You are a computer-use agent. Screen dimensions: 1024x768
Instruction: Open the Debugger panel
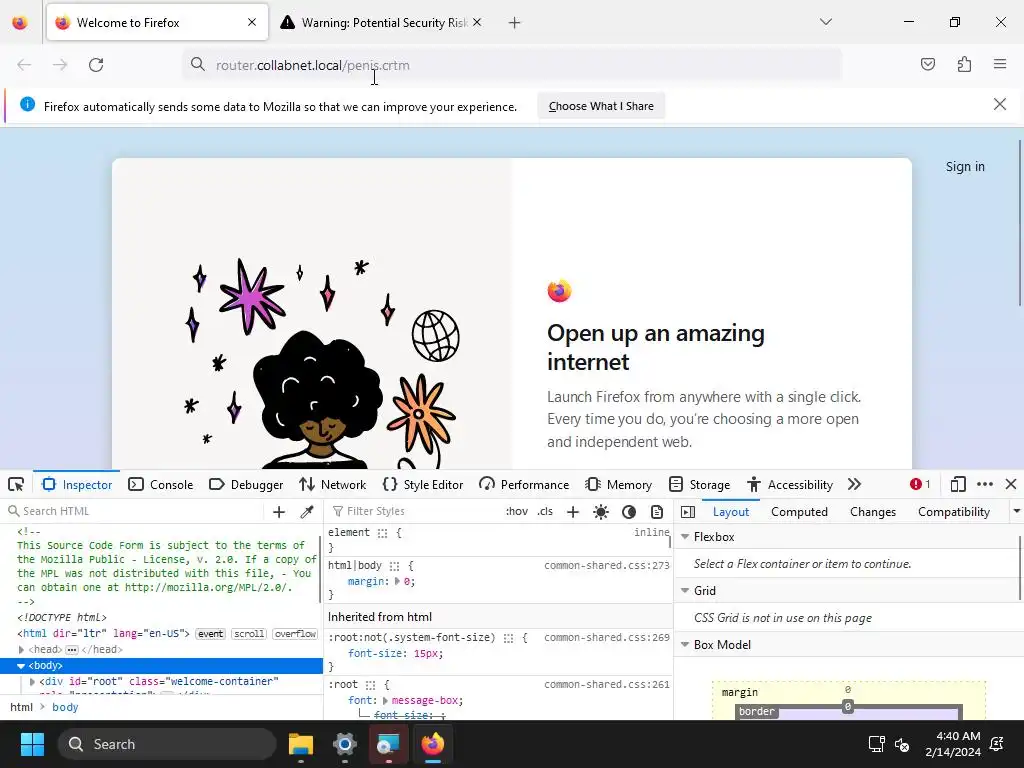tap(246, 485)
